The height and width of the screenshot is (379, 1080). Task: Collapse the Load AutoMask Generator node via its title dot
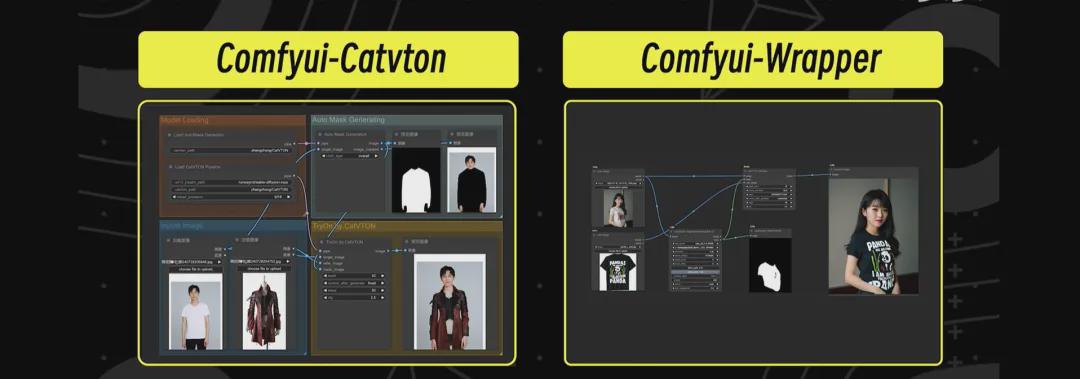click(x=169, y=135)
